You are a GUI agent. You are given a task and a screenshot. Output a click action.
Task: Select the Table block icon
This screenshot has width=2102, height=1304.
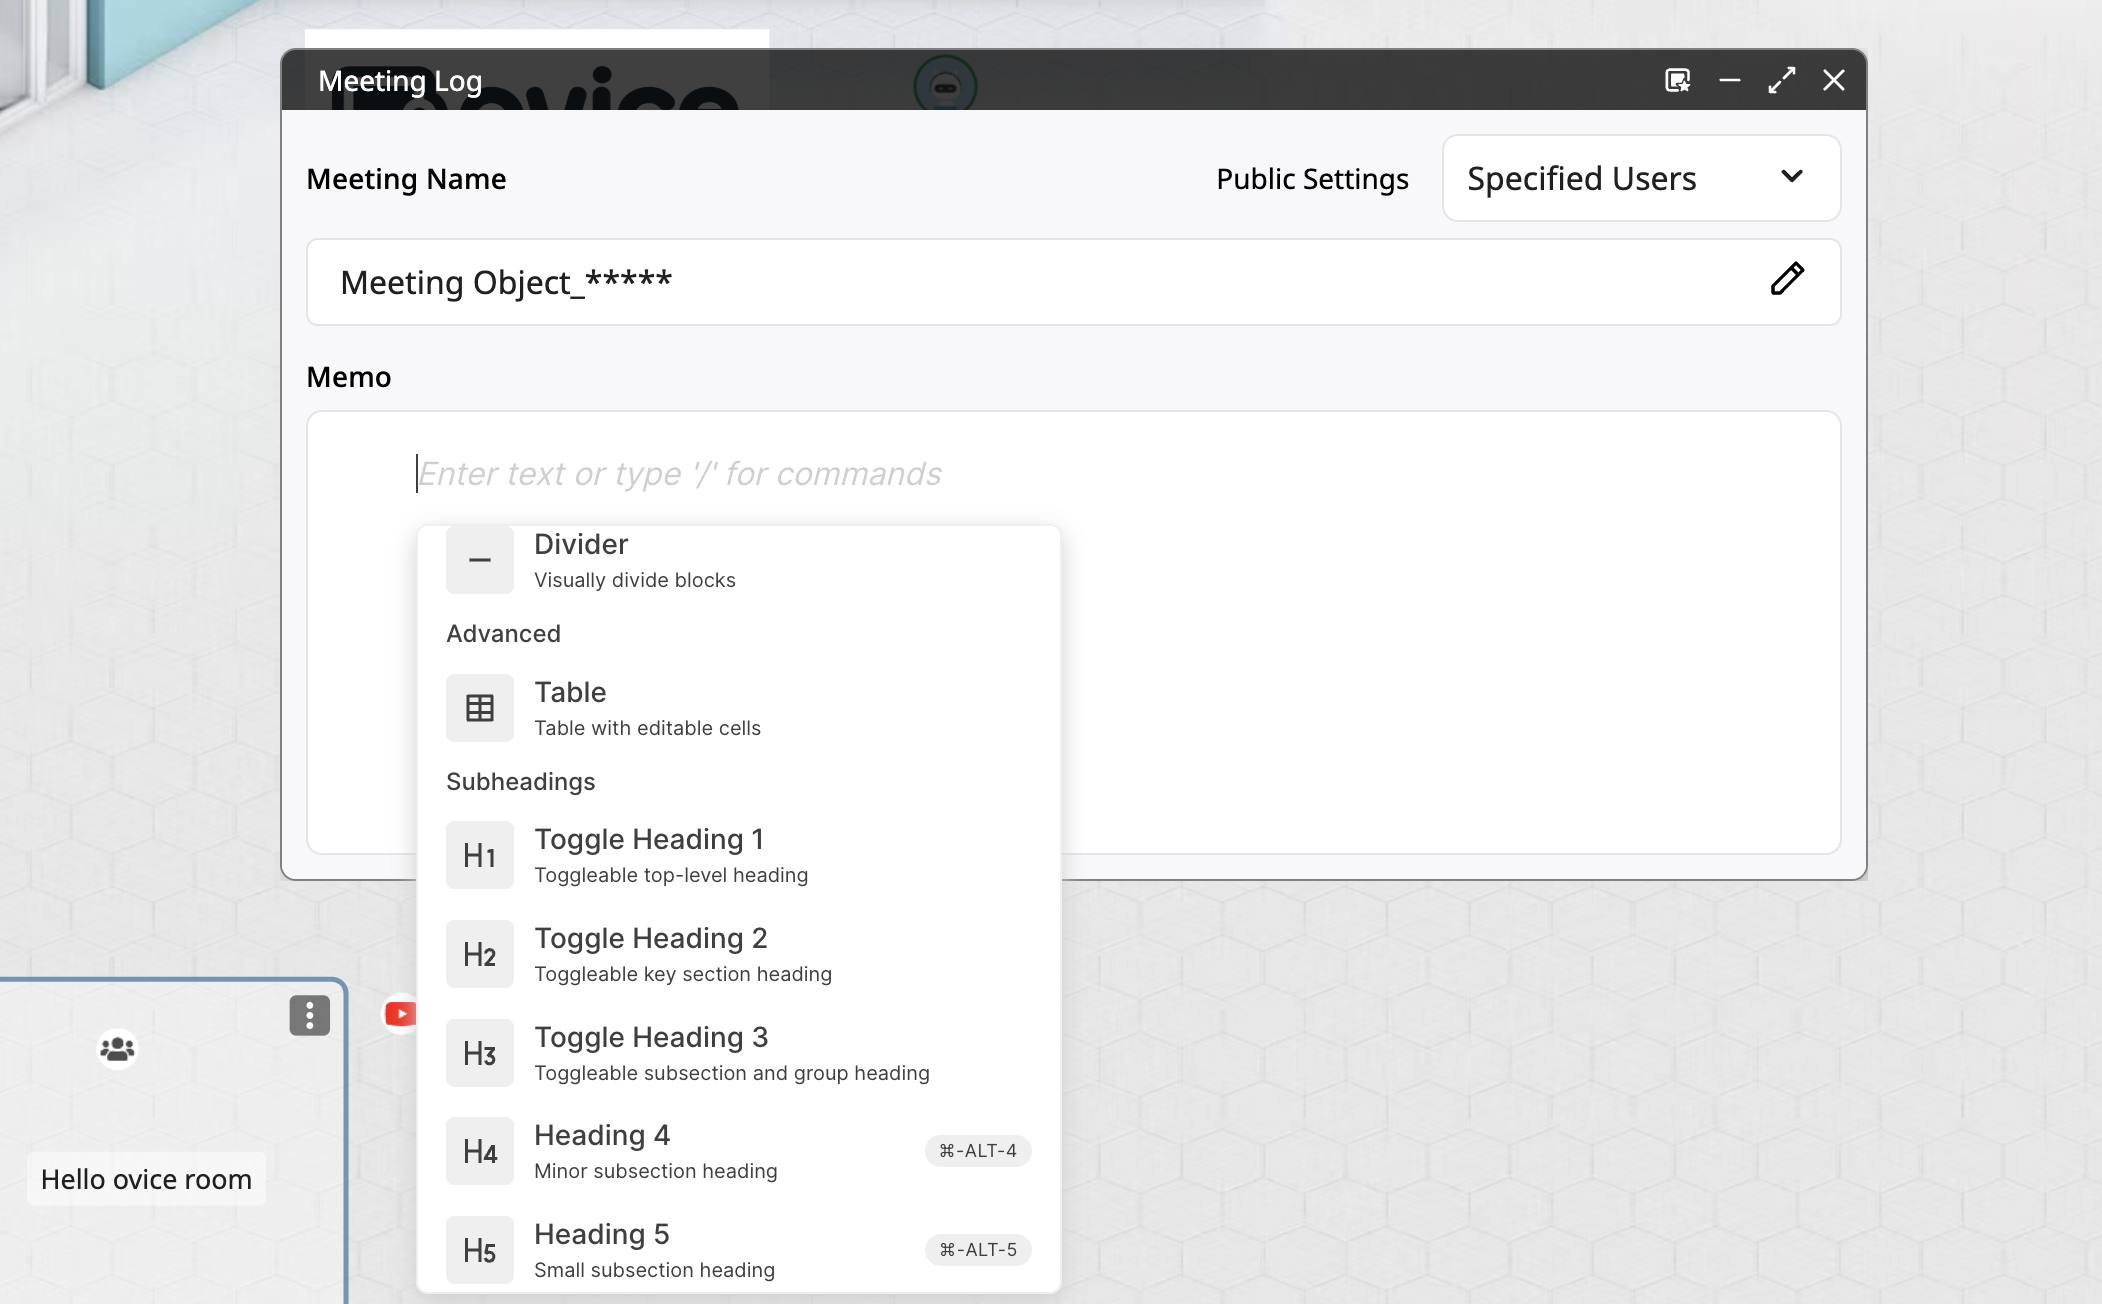pyautogui.click(x=480, y=708)
